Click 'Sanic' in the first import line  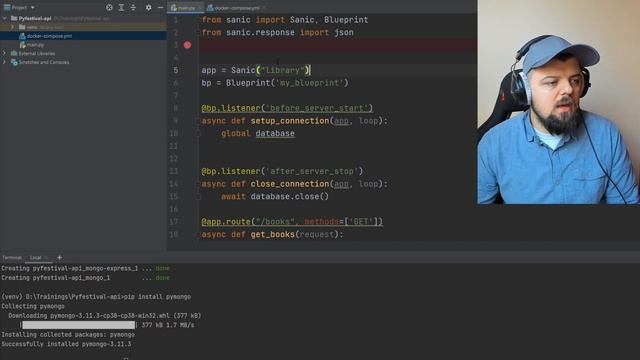point(302,20)
